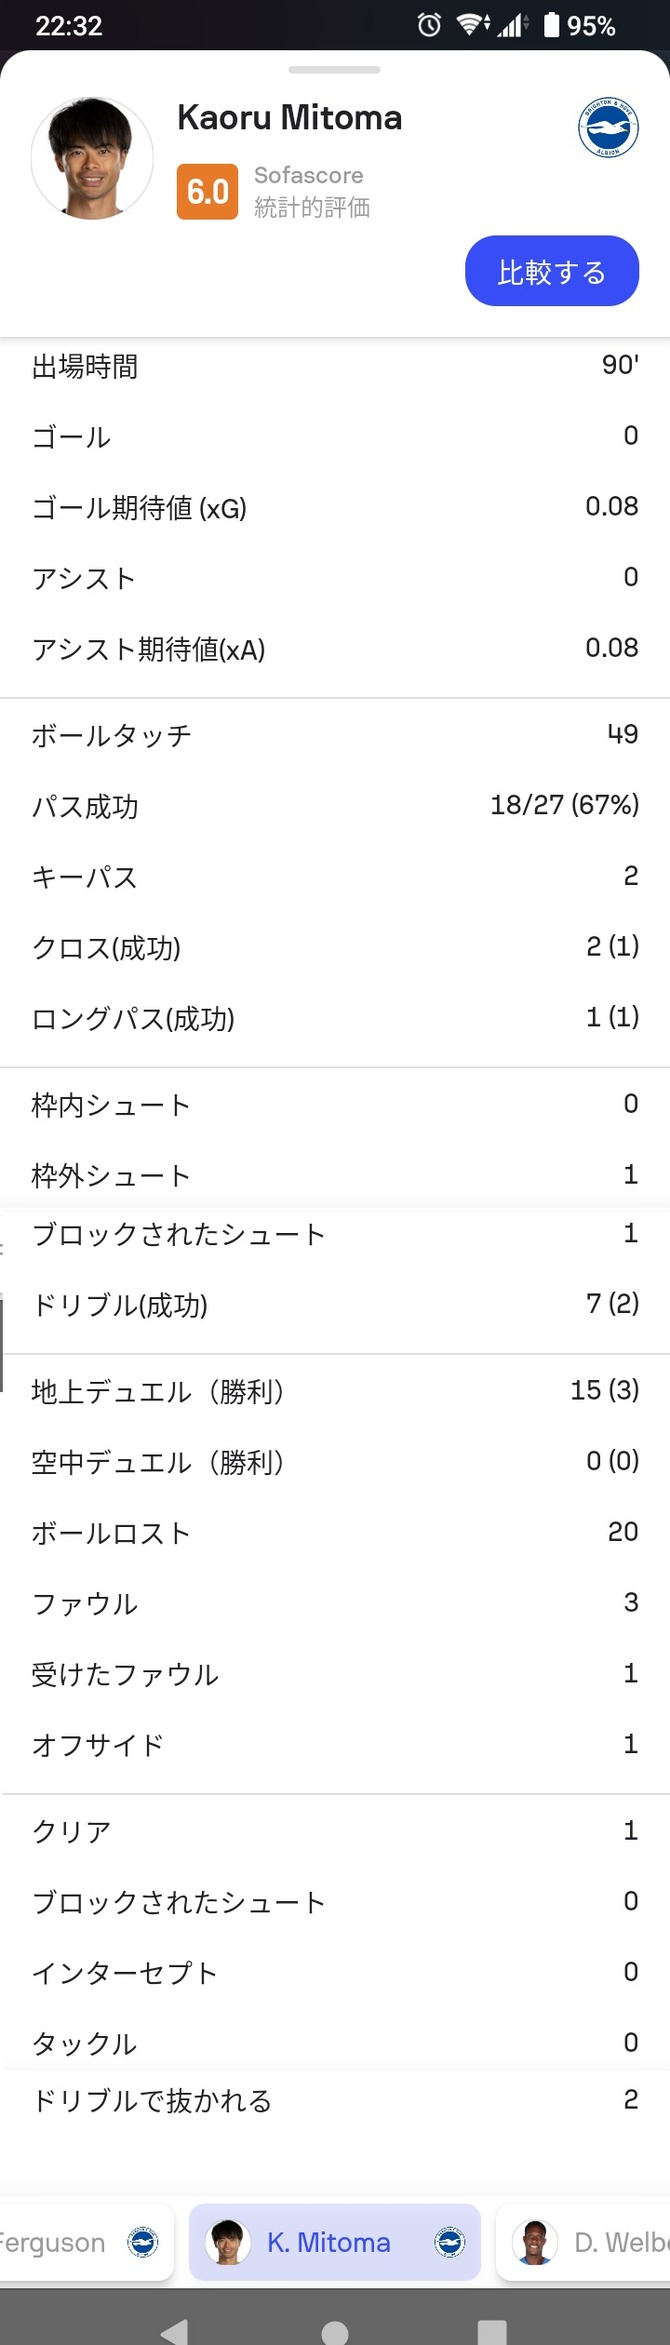Tap the sheet drag handle at top
Image resolution: width=670 pixels, height=2345 pixels.
[334, 70]
